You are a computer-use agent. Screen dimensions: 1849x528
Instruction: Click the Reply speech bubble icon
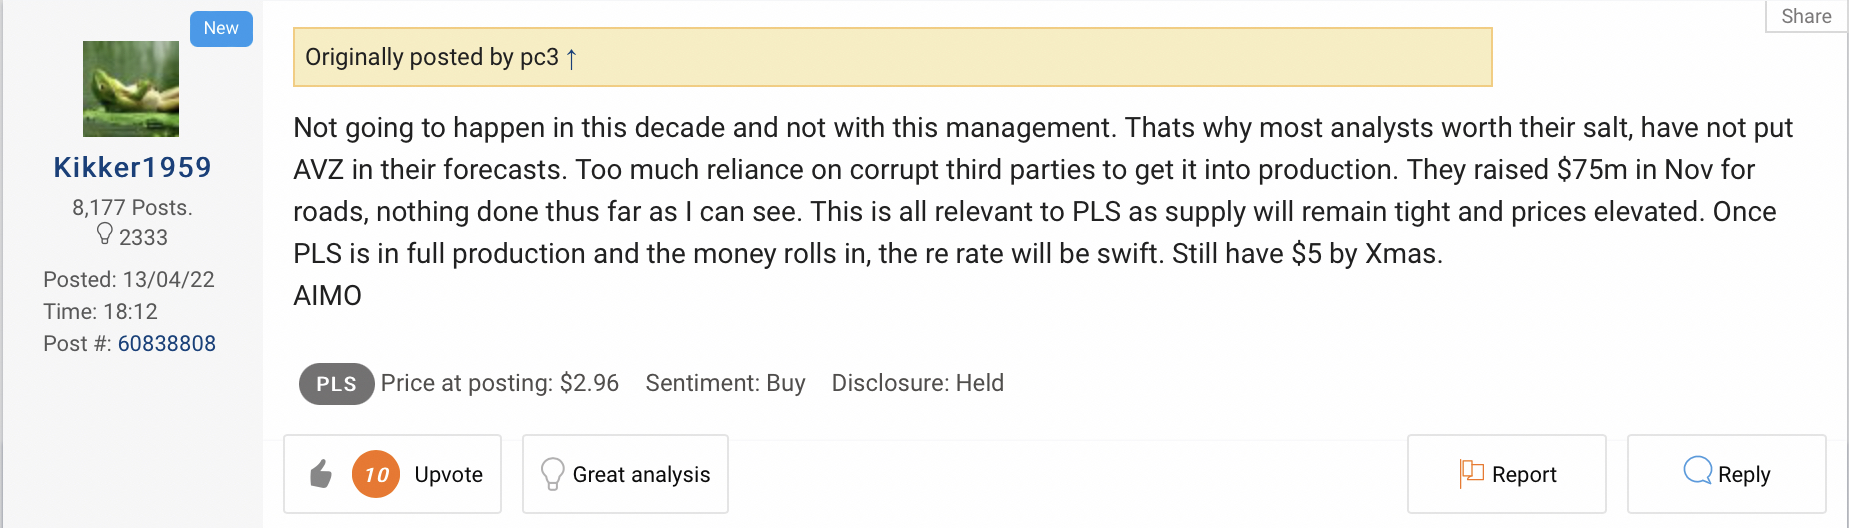(x=1697, y=471)
